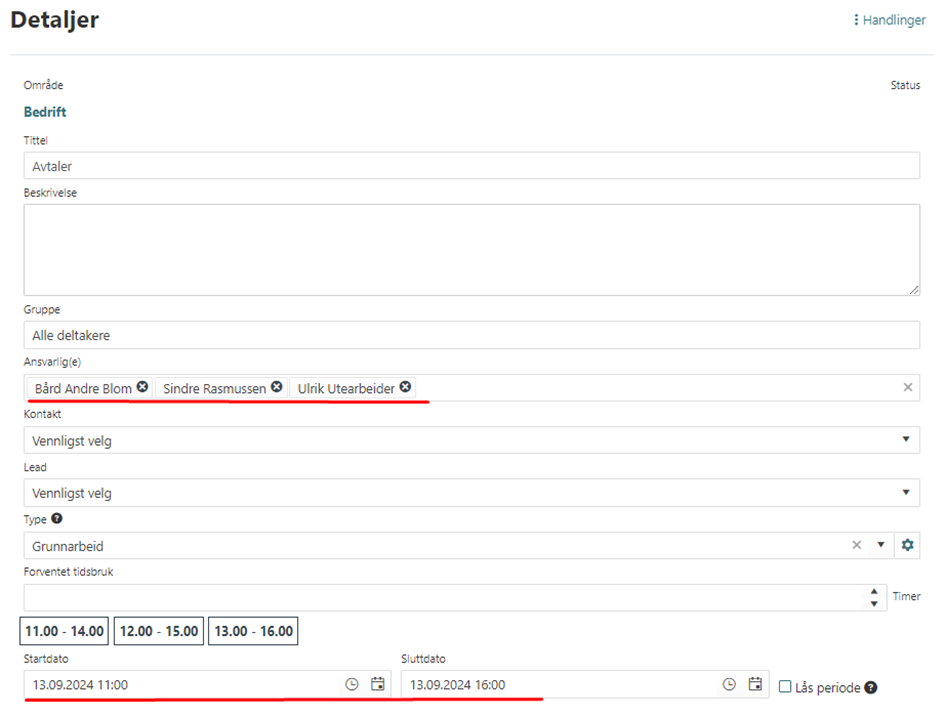Open the Sluttdato time picker clock
The image size is (945, 716).
pyautogui.click(x=730, y=684)
